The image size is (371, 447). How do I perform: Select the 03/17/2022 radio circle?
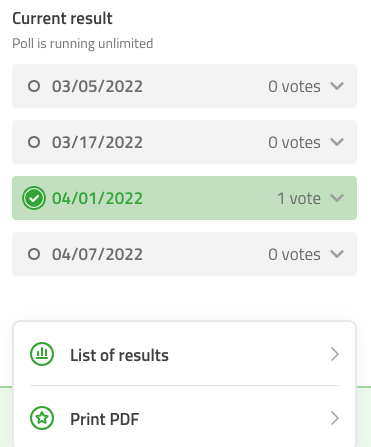click(x=34, y=142)
